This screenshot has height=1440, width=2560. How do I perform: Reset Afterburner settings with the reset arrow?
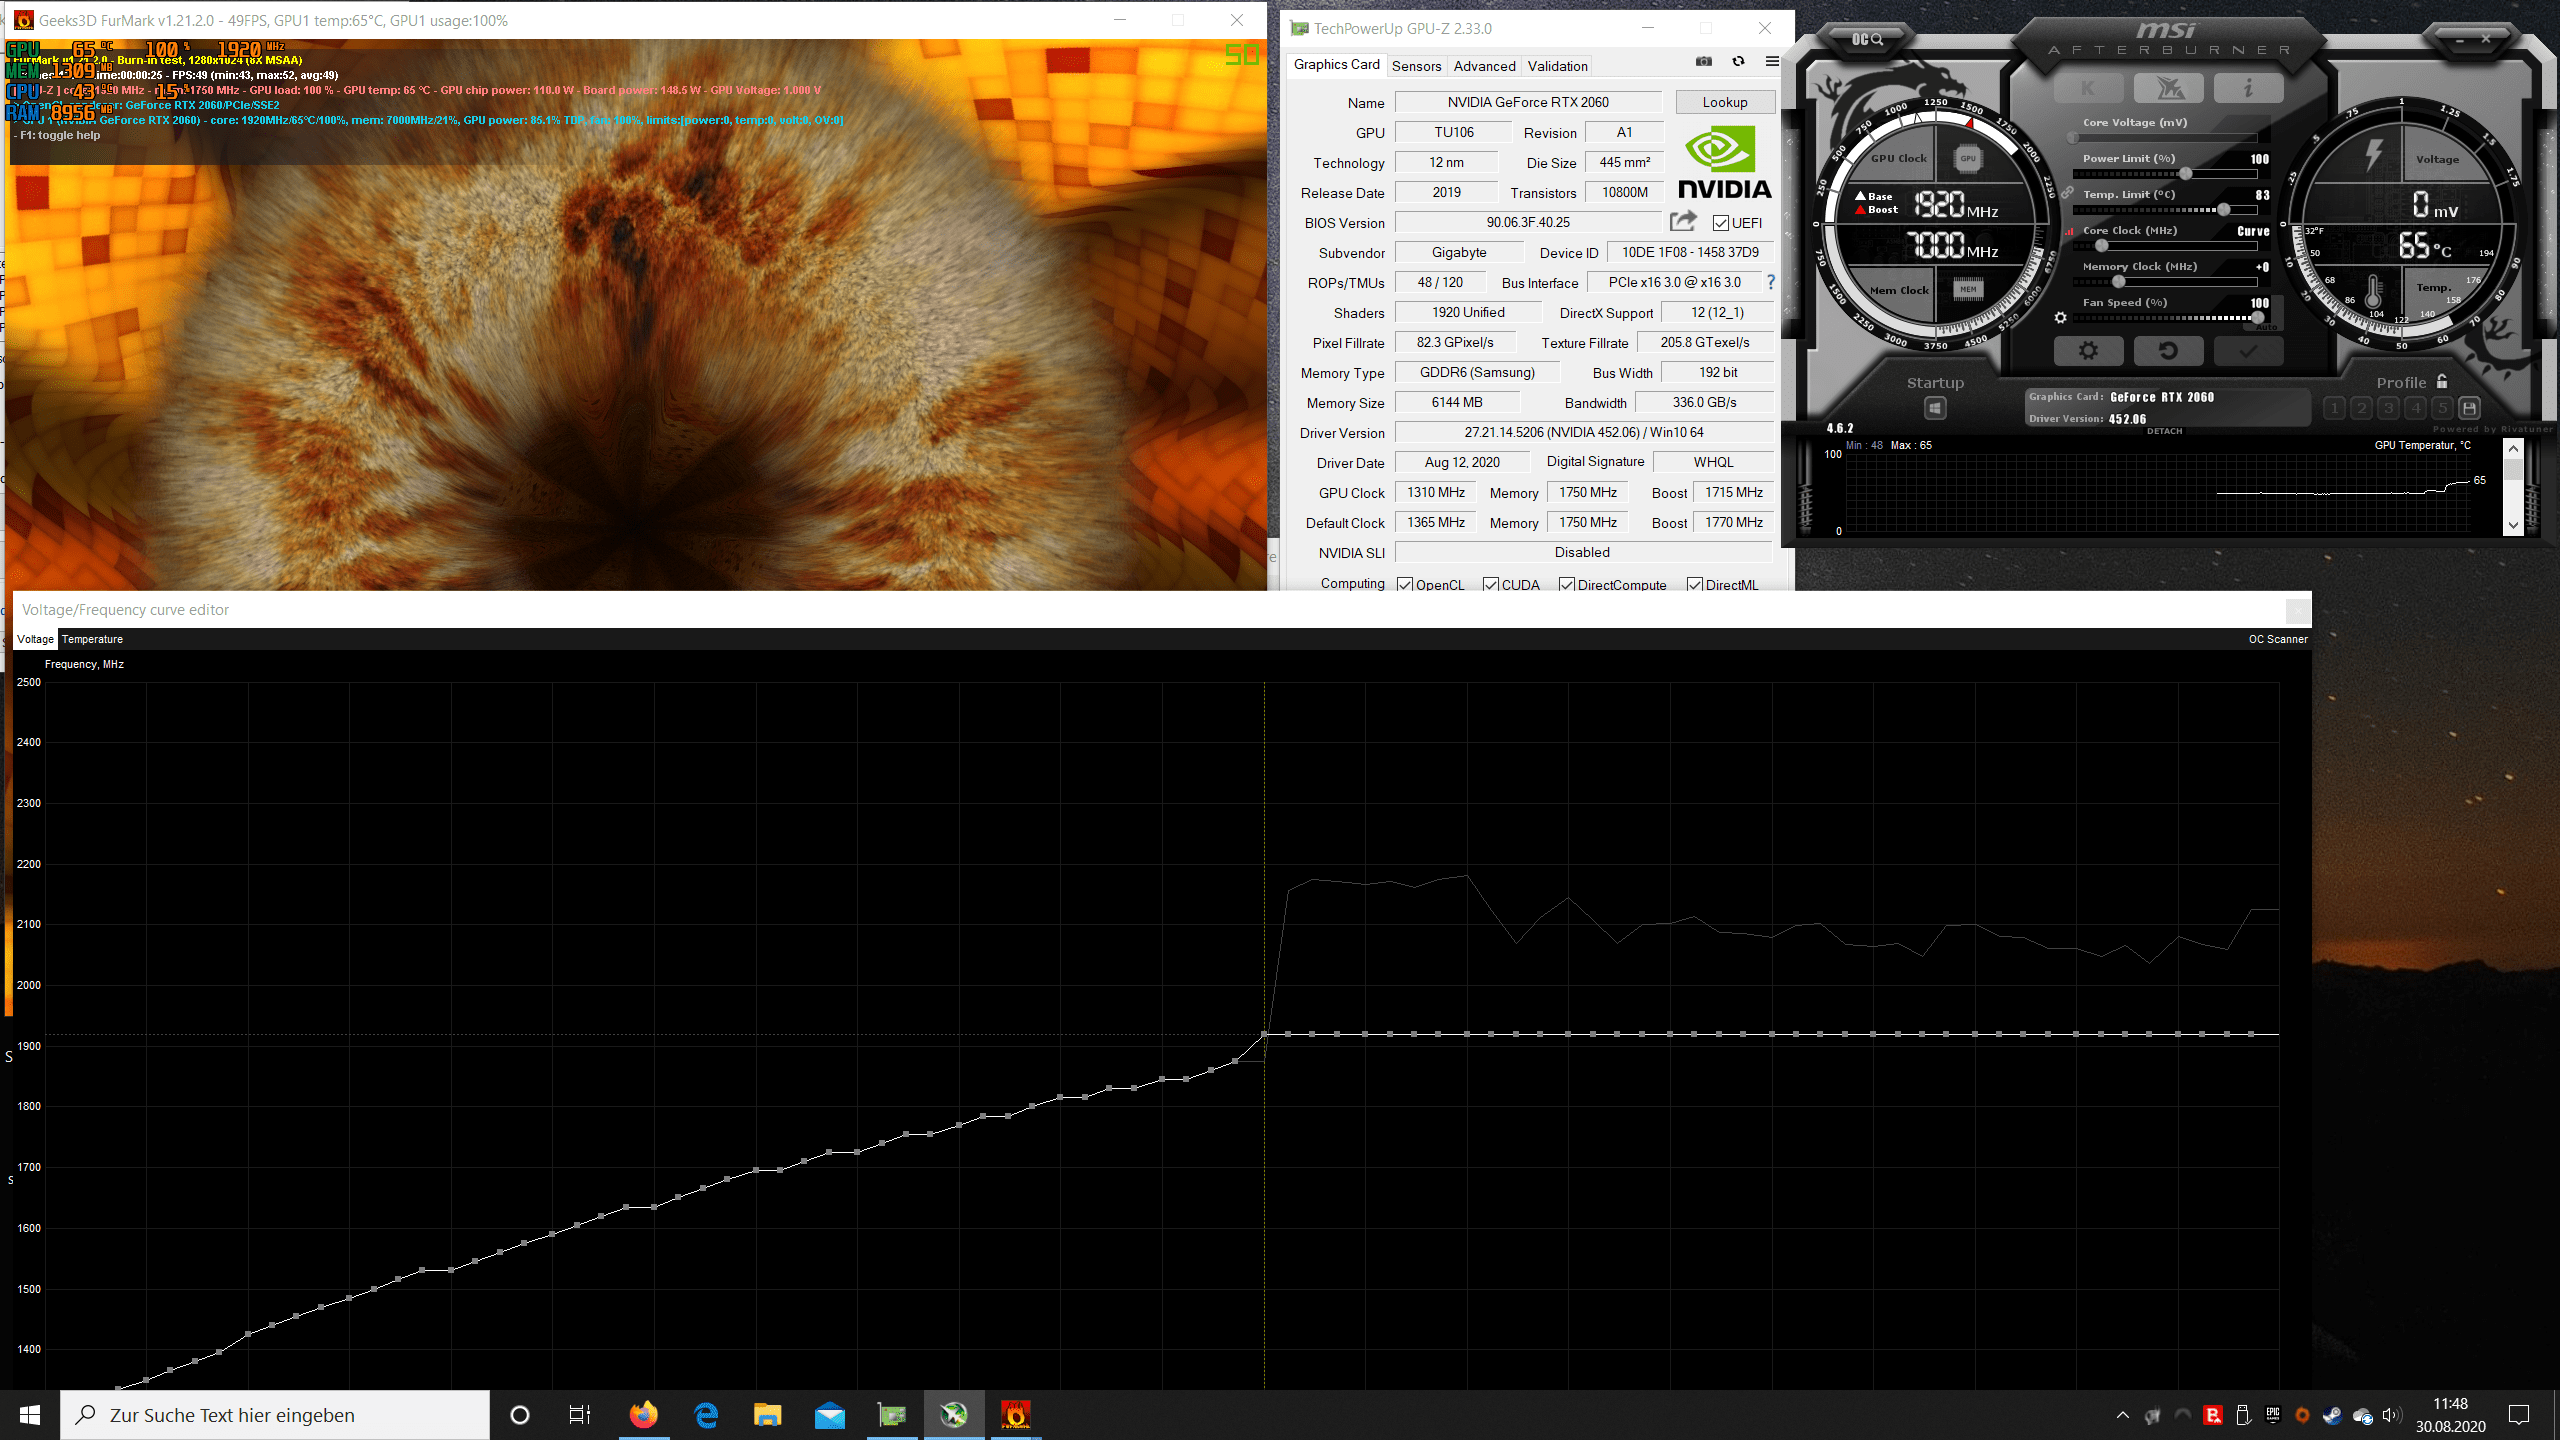2168,351
